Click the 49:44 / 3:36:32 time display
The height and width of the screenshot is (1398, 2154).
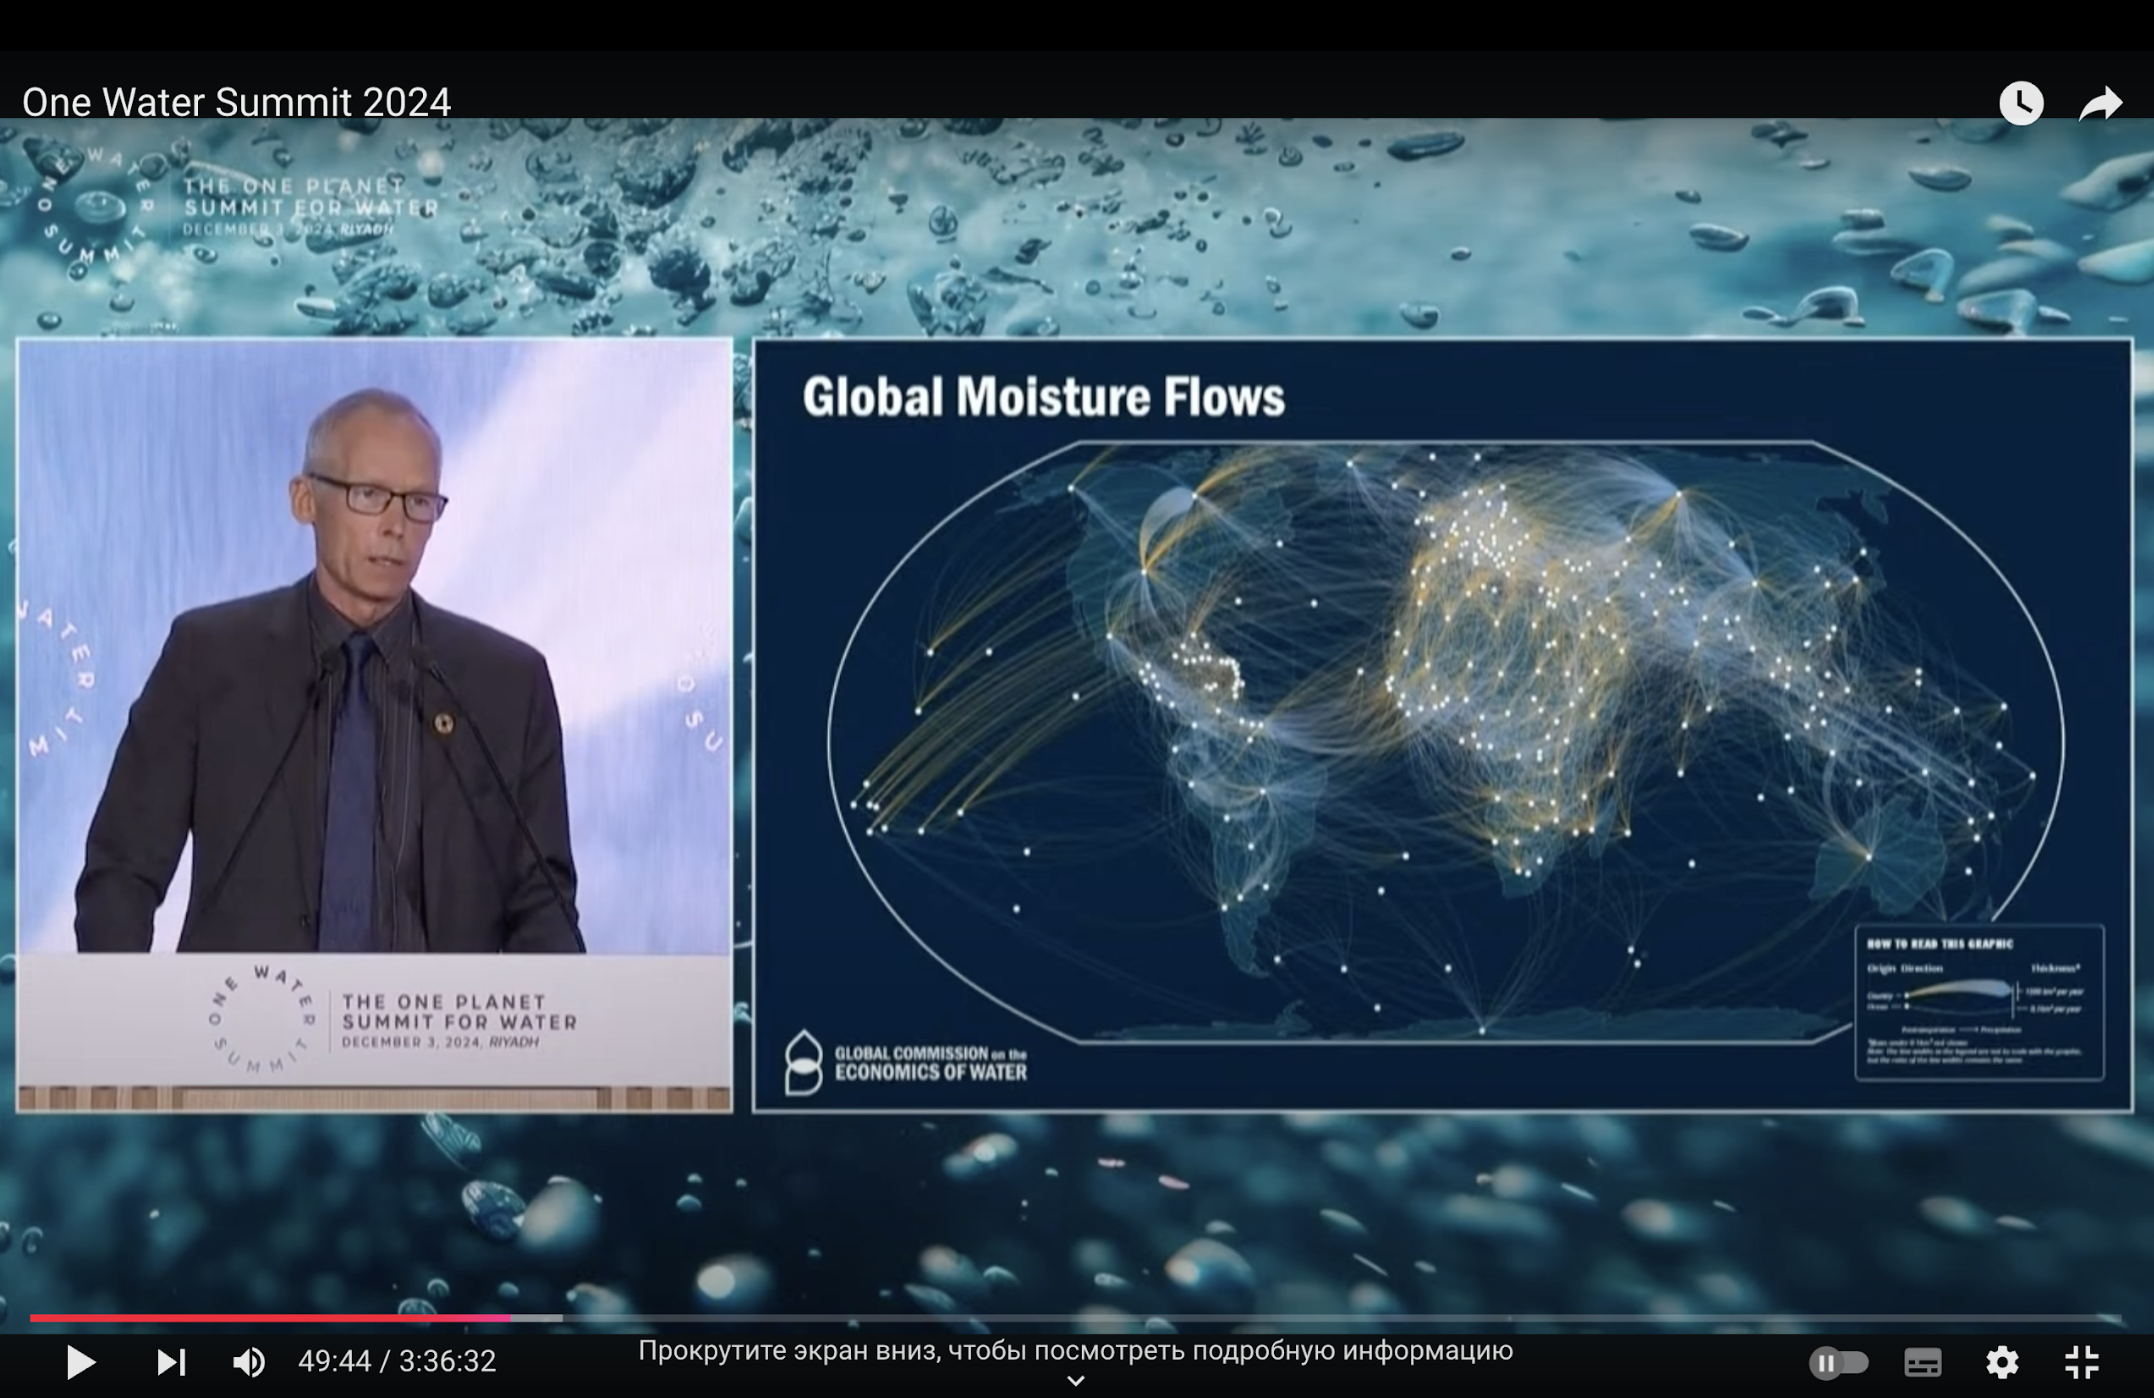397,1361
